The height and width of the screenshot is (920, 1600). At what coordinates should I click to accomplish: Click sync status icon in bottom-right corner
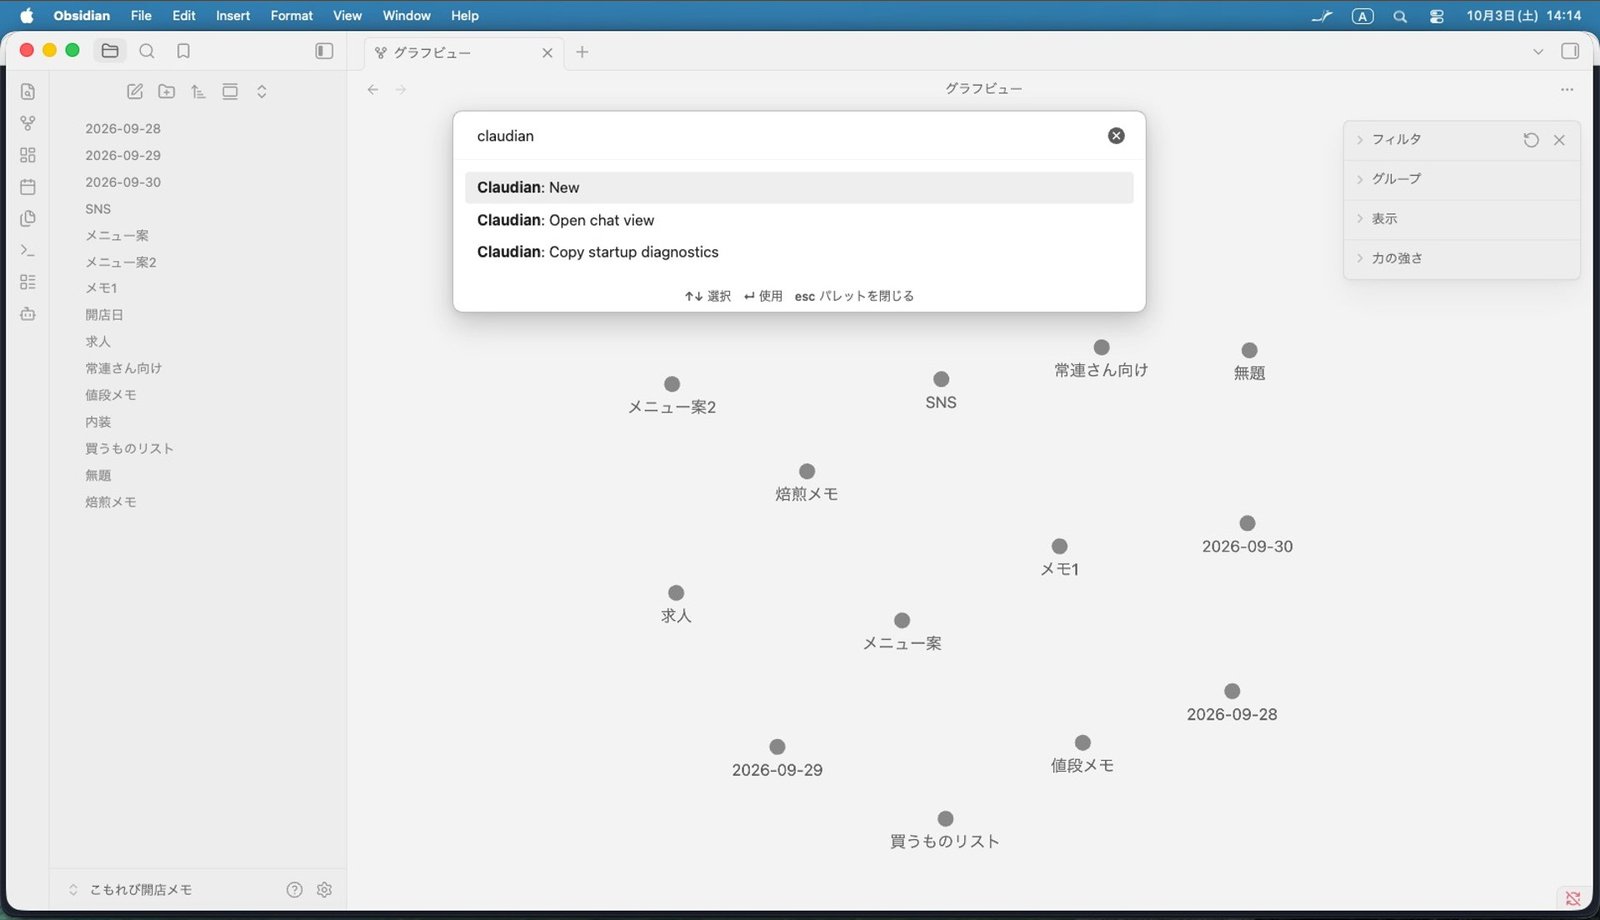tap(1573, 898)
